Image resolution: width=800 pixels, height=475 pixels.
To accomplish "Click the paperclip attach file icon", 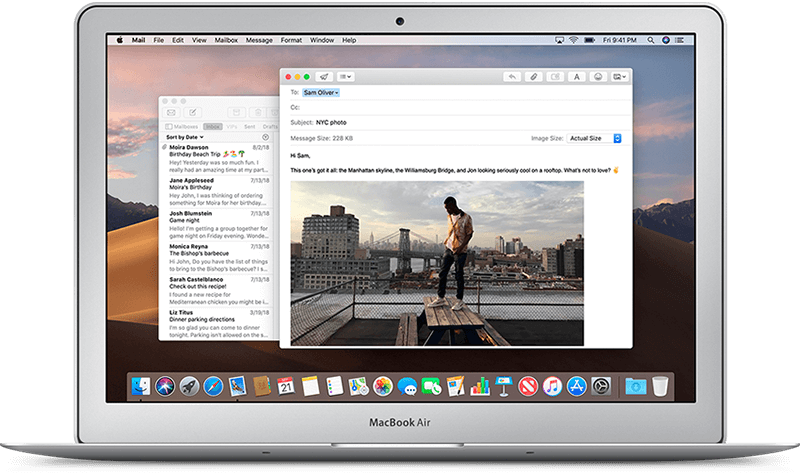I will (535, 76).
